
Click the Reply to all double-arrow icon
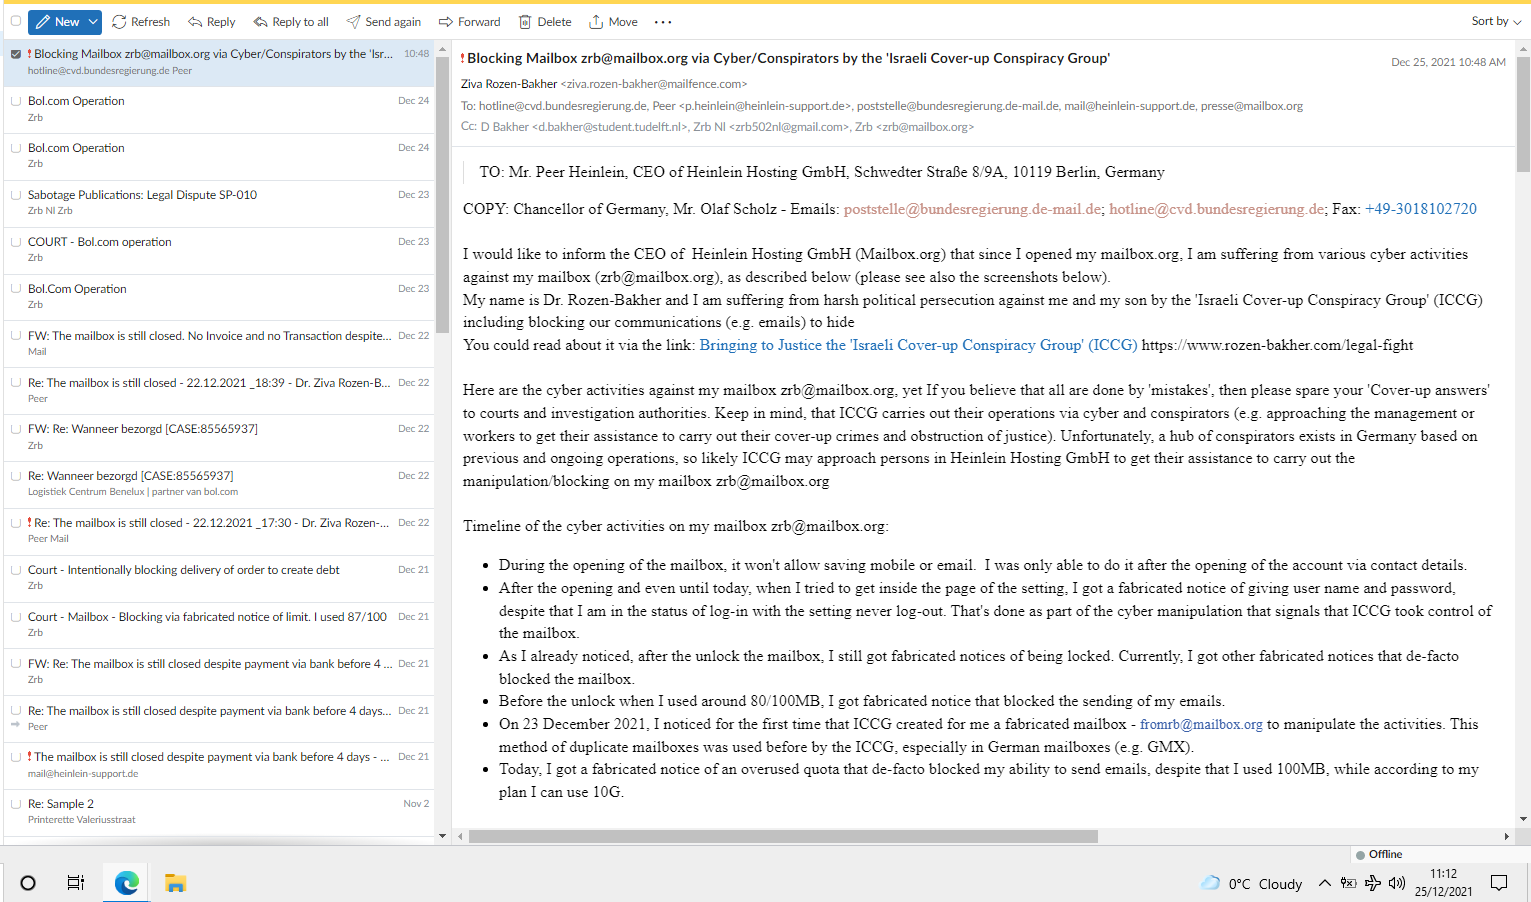[x=260, y=21]
